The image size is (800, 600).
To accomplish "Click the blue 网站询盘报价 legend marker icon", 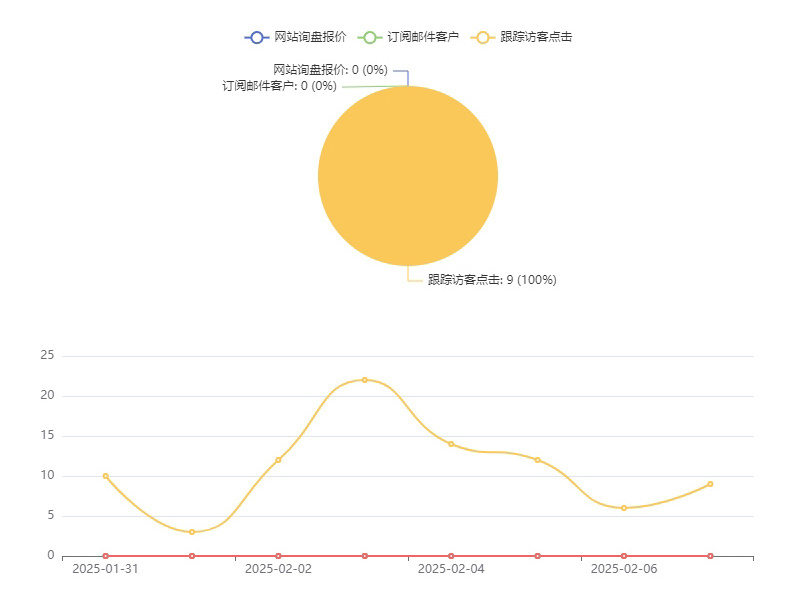I will [x=257, y=37].
